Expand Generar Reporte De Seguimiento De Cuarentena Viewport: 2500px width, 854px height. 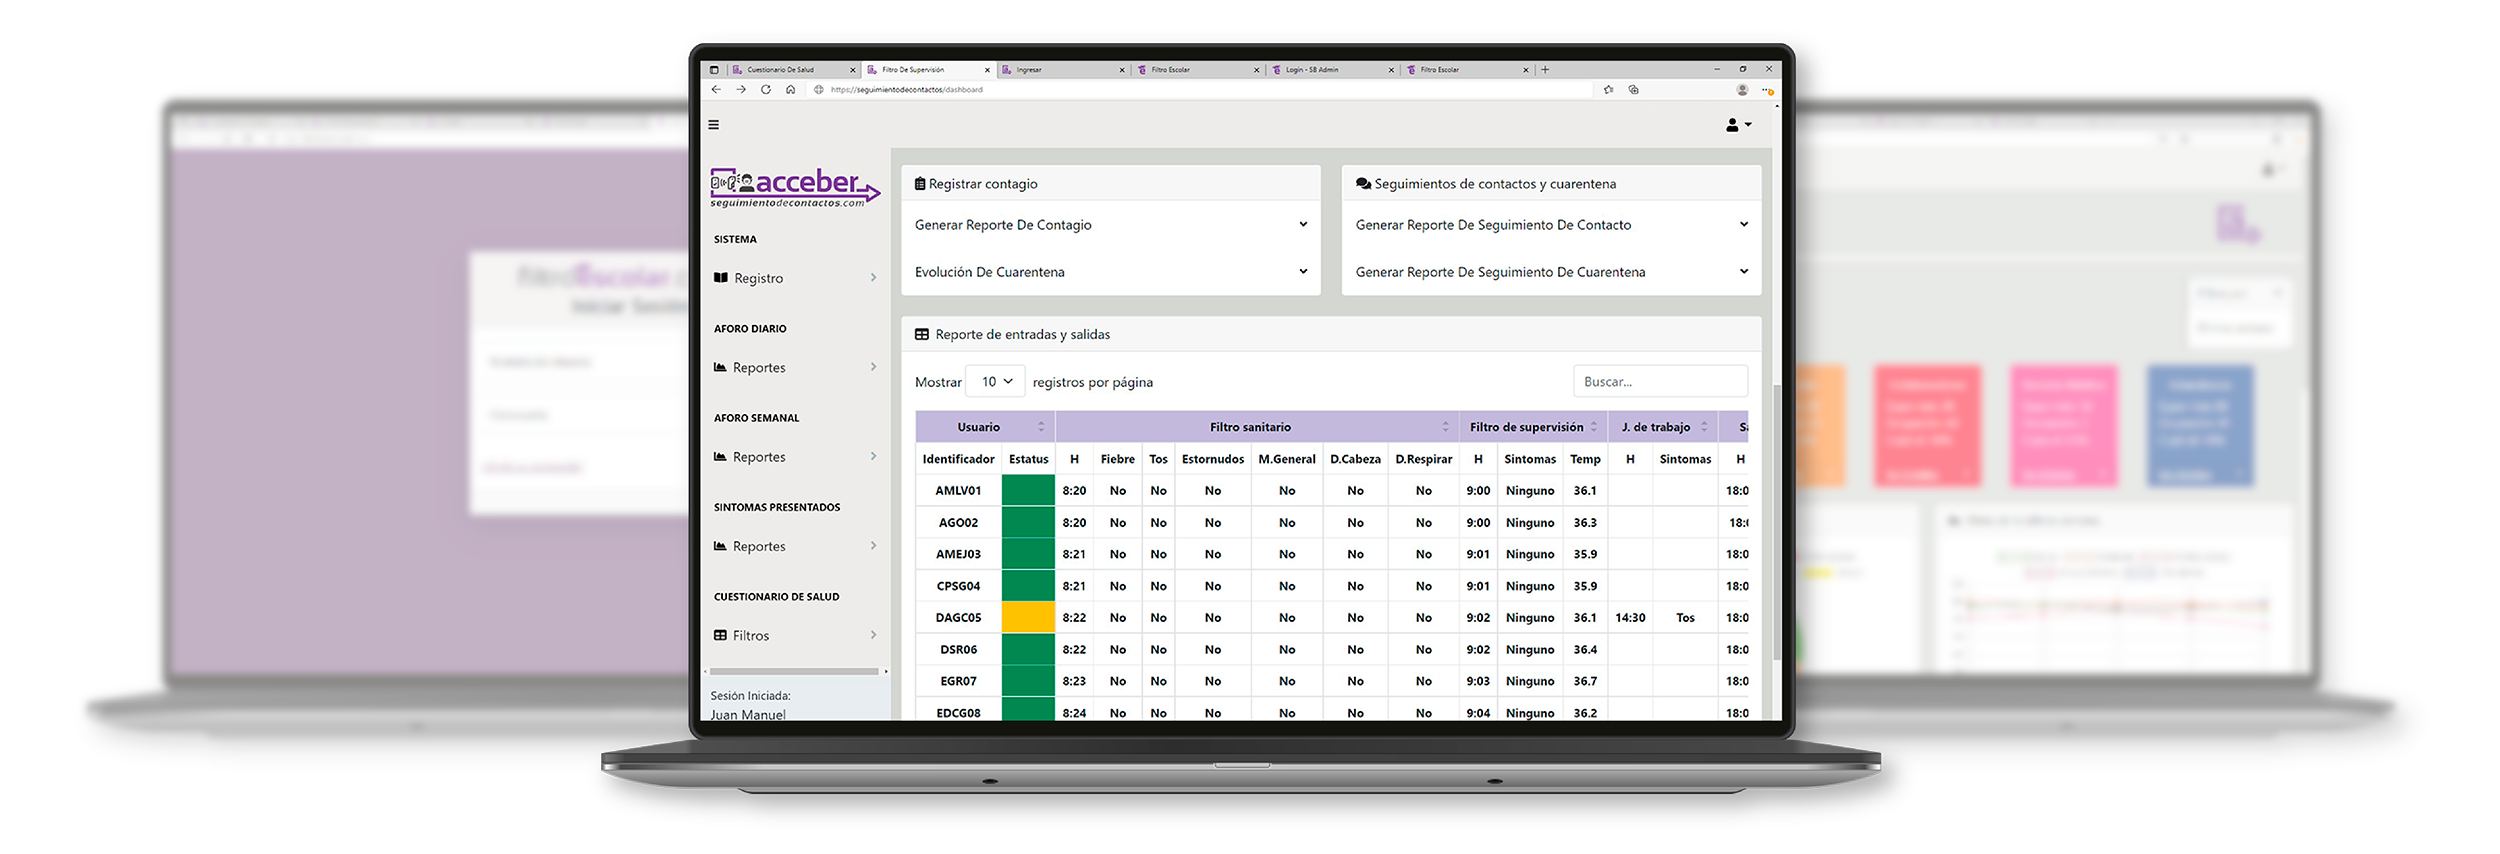point(1550,272)
